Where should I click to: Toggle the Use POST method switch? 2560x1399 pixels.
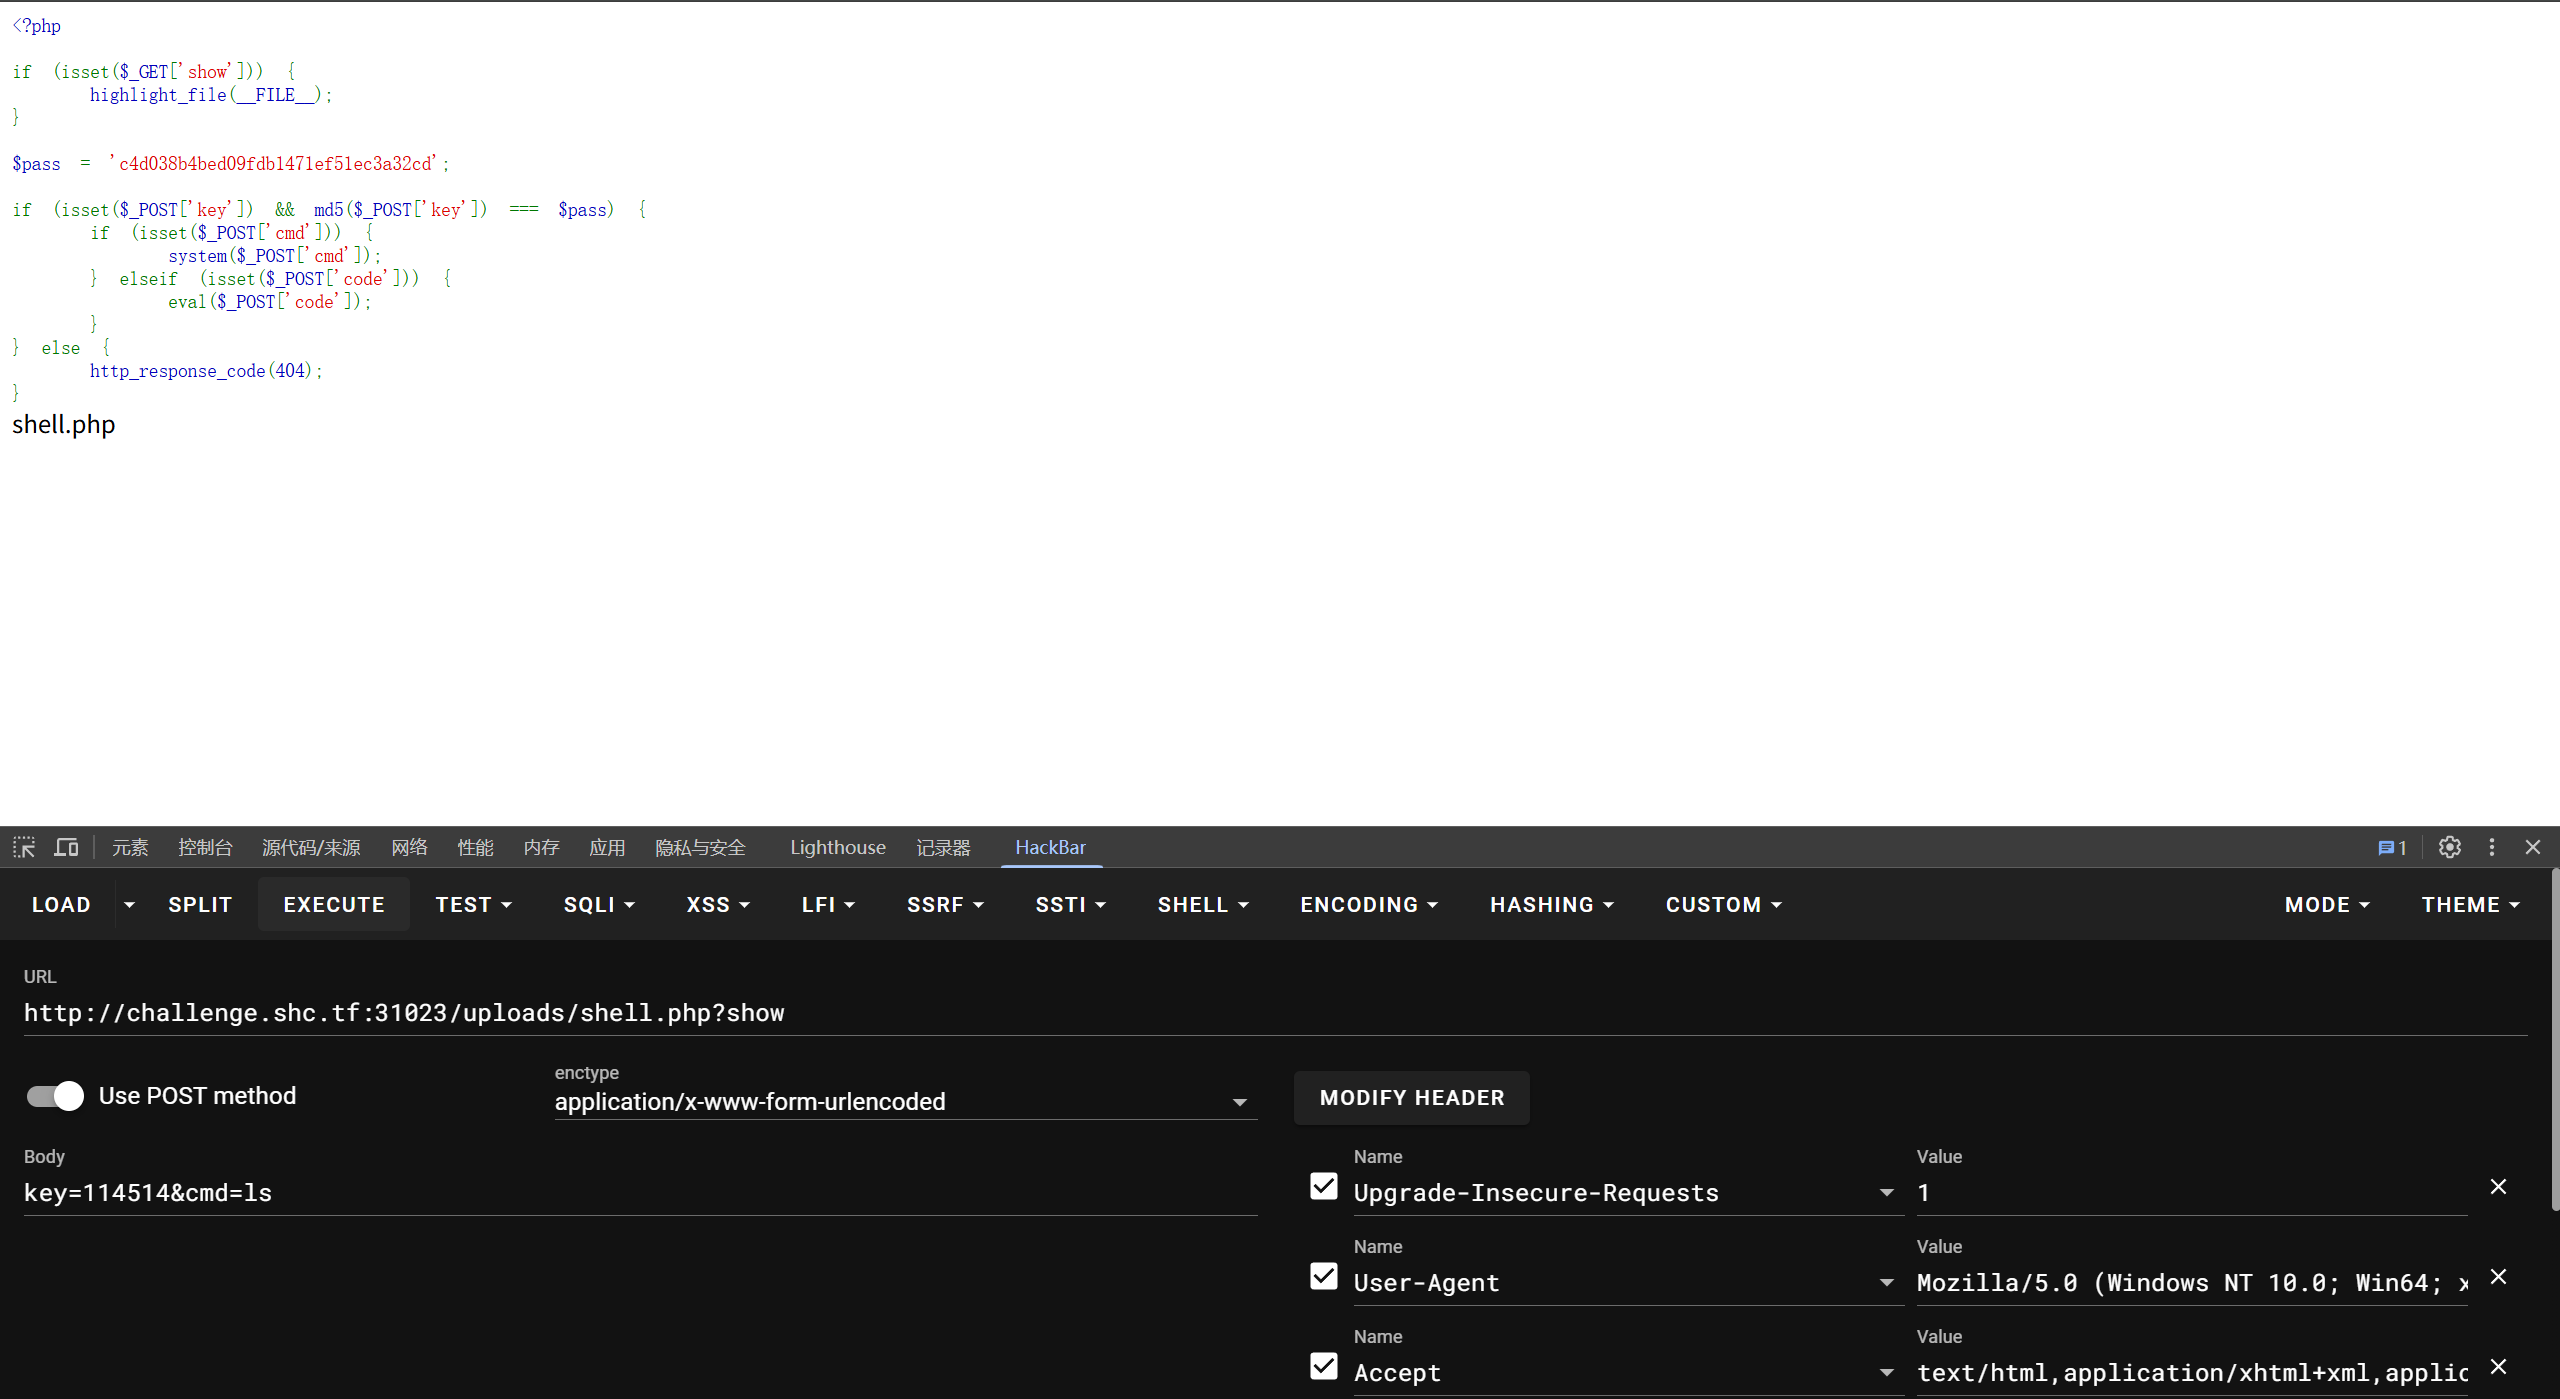click(x=55, y=1096)
